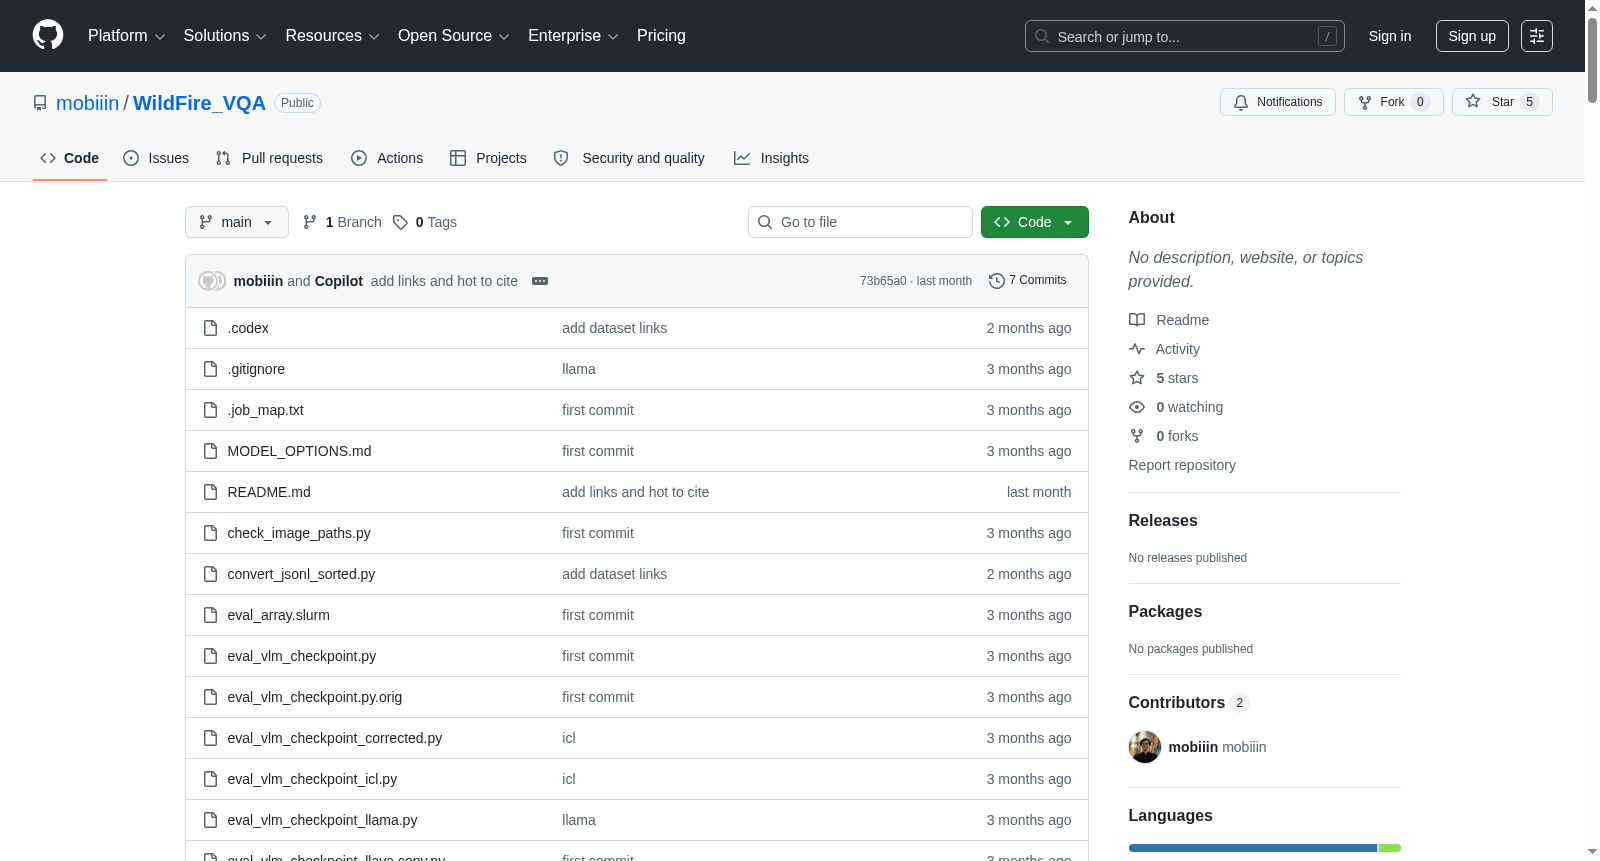The image size is (1600, 861).
Task: Click the blue Python language bar
Action: click(1253, 848)
